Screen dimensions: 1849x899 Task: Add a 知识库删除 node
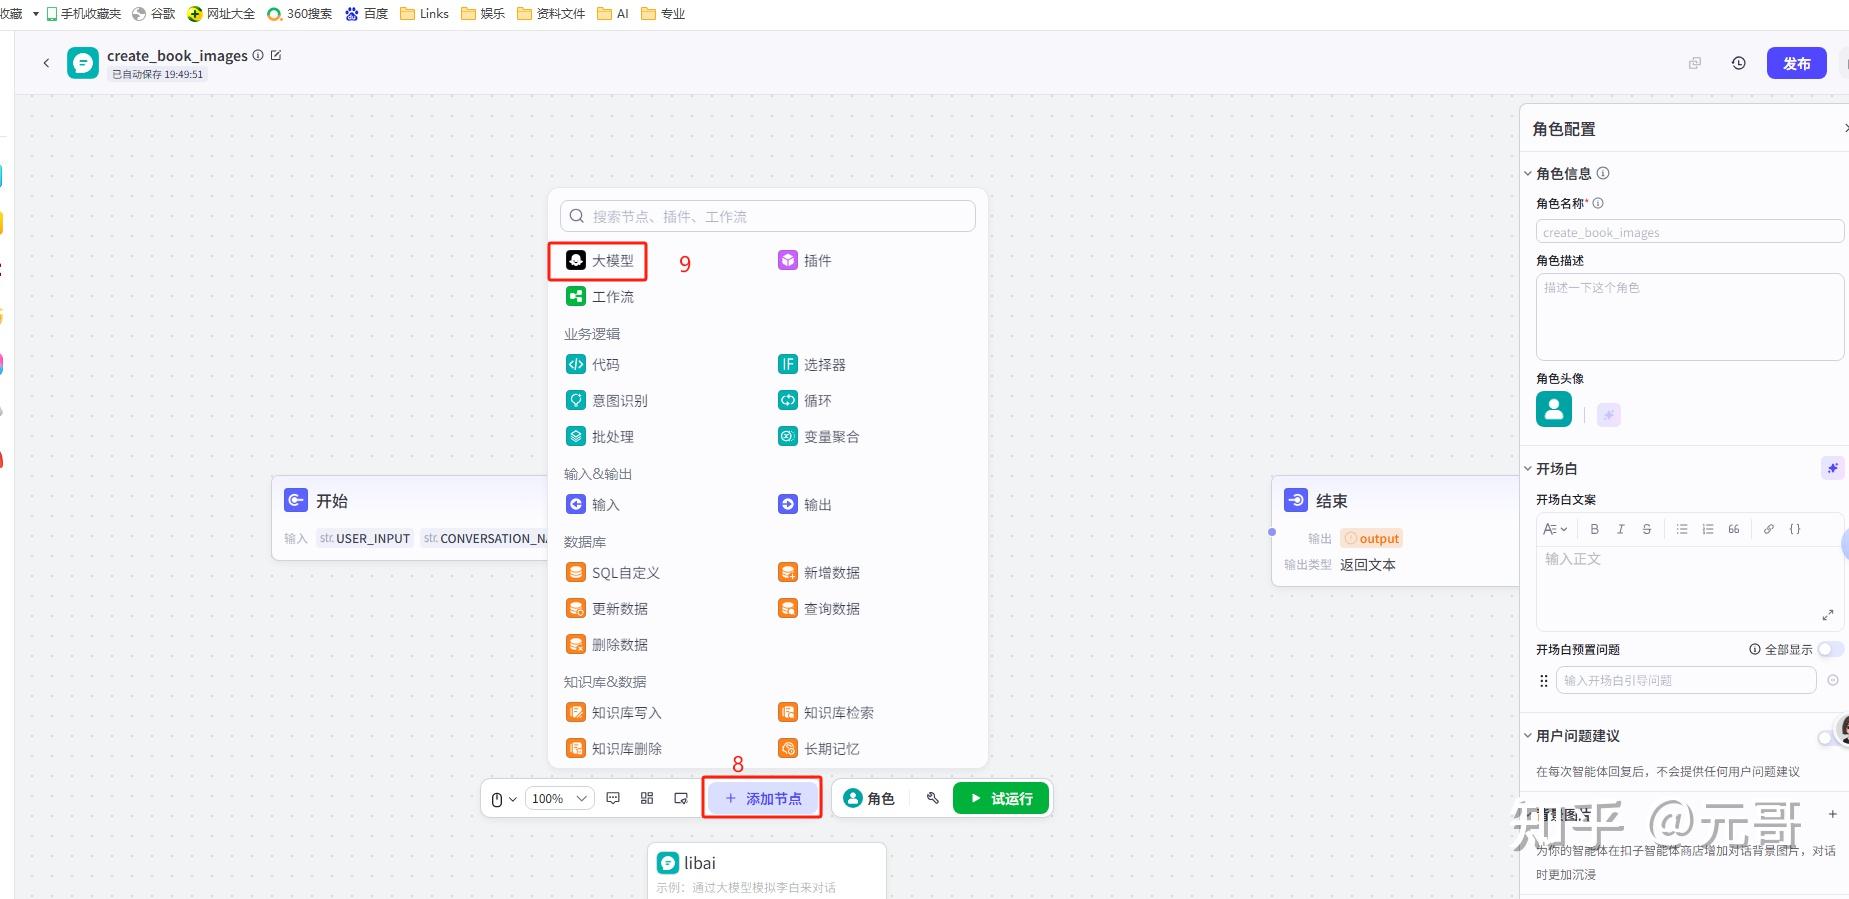click(x=613, y=749)
